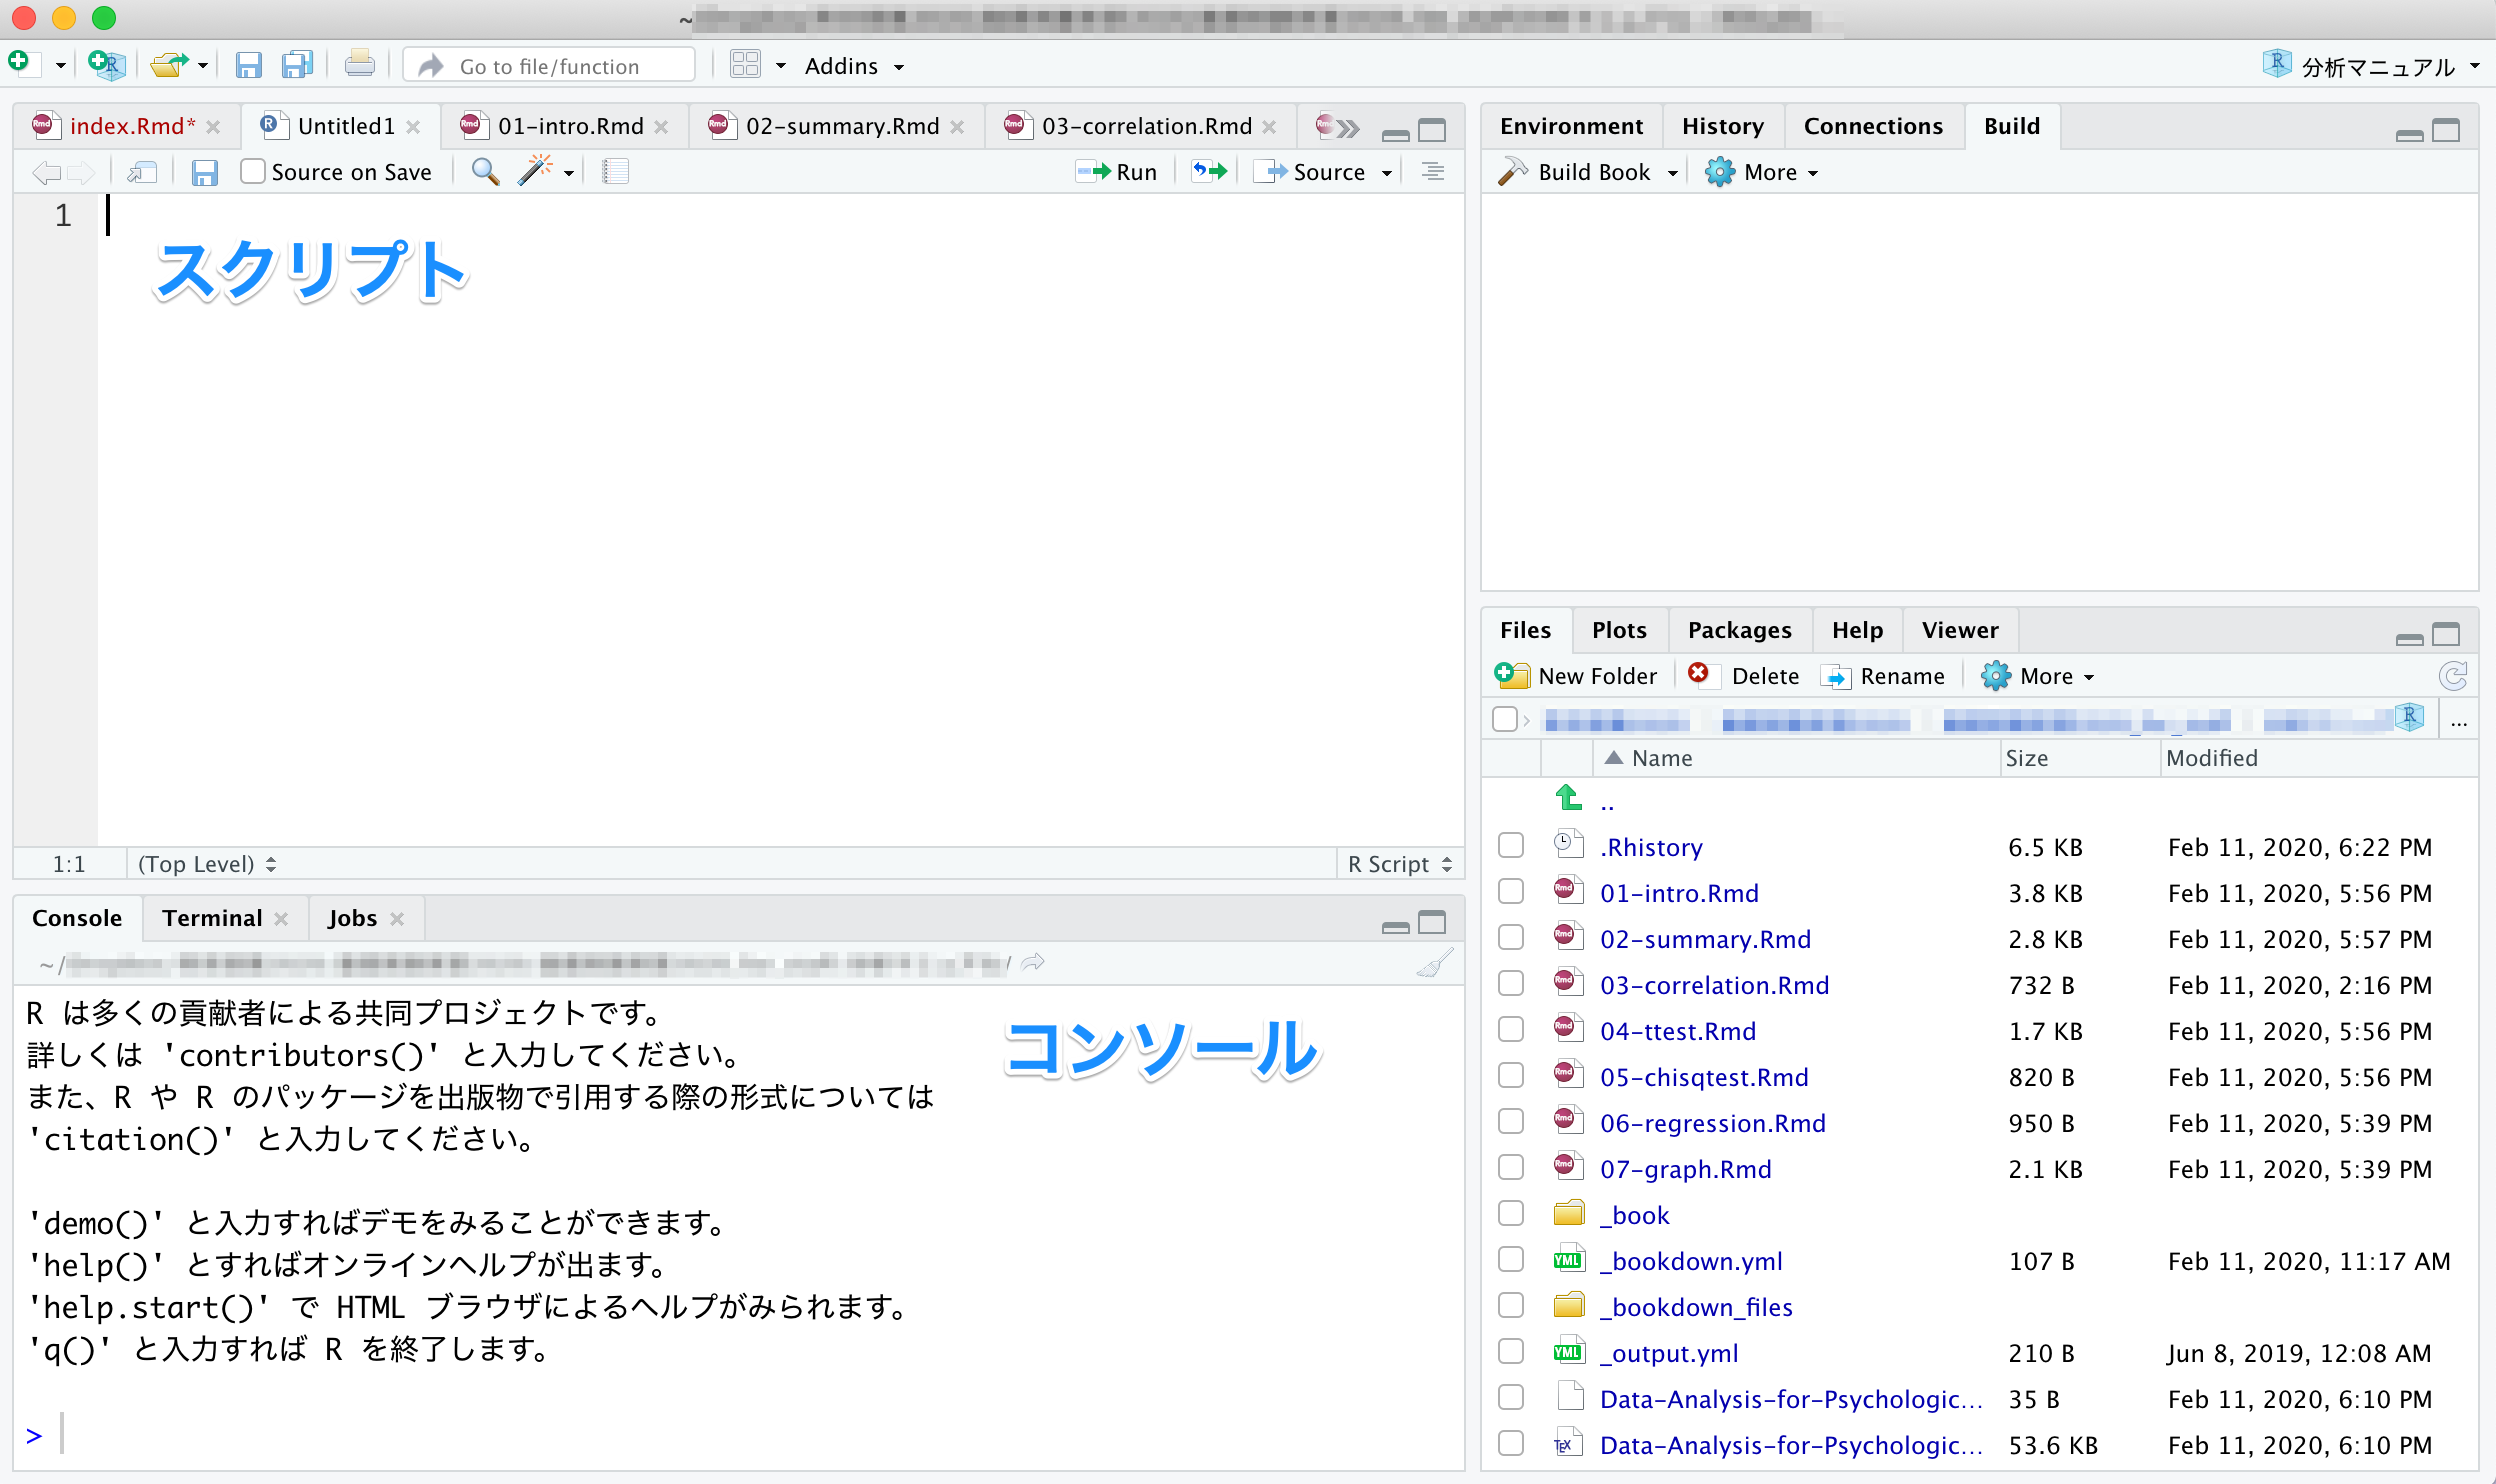Viewport: 2496px width, 1484px height.
Task: Open the Terminal tab
Action: (212, 918)
